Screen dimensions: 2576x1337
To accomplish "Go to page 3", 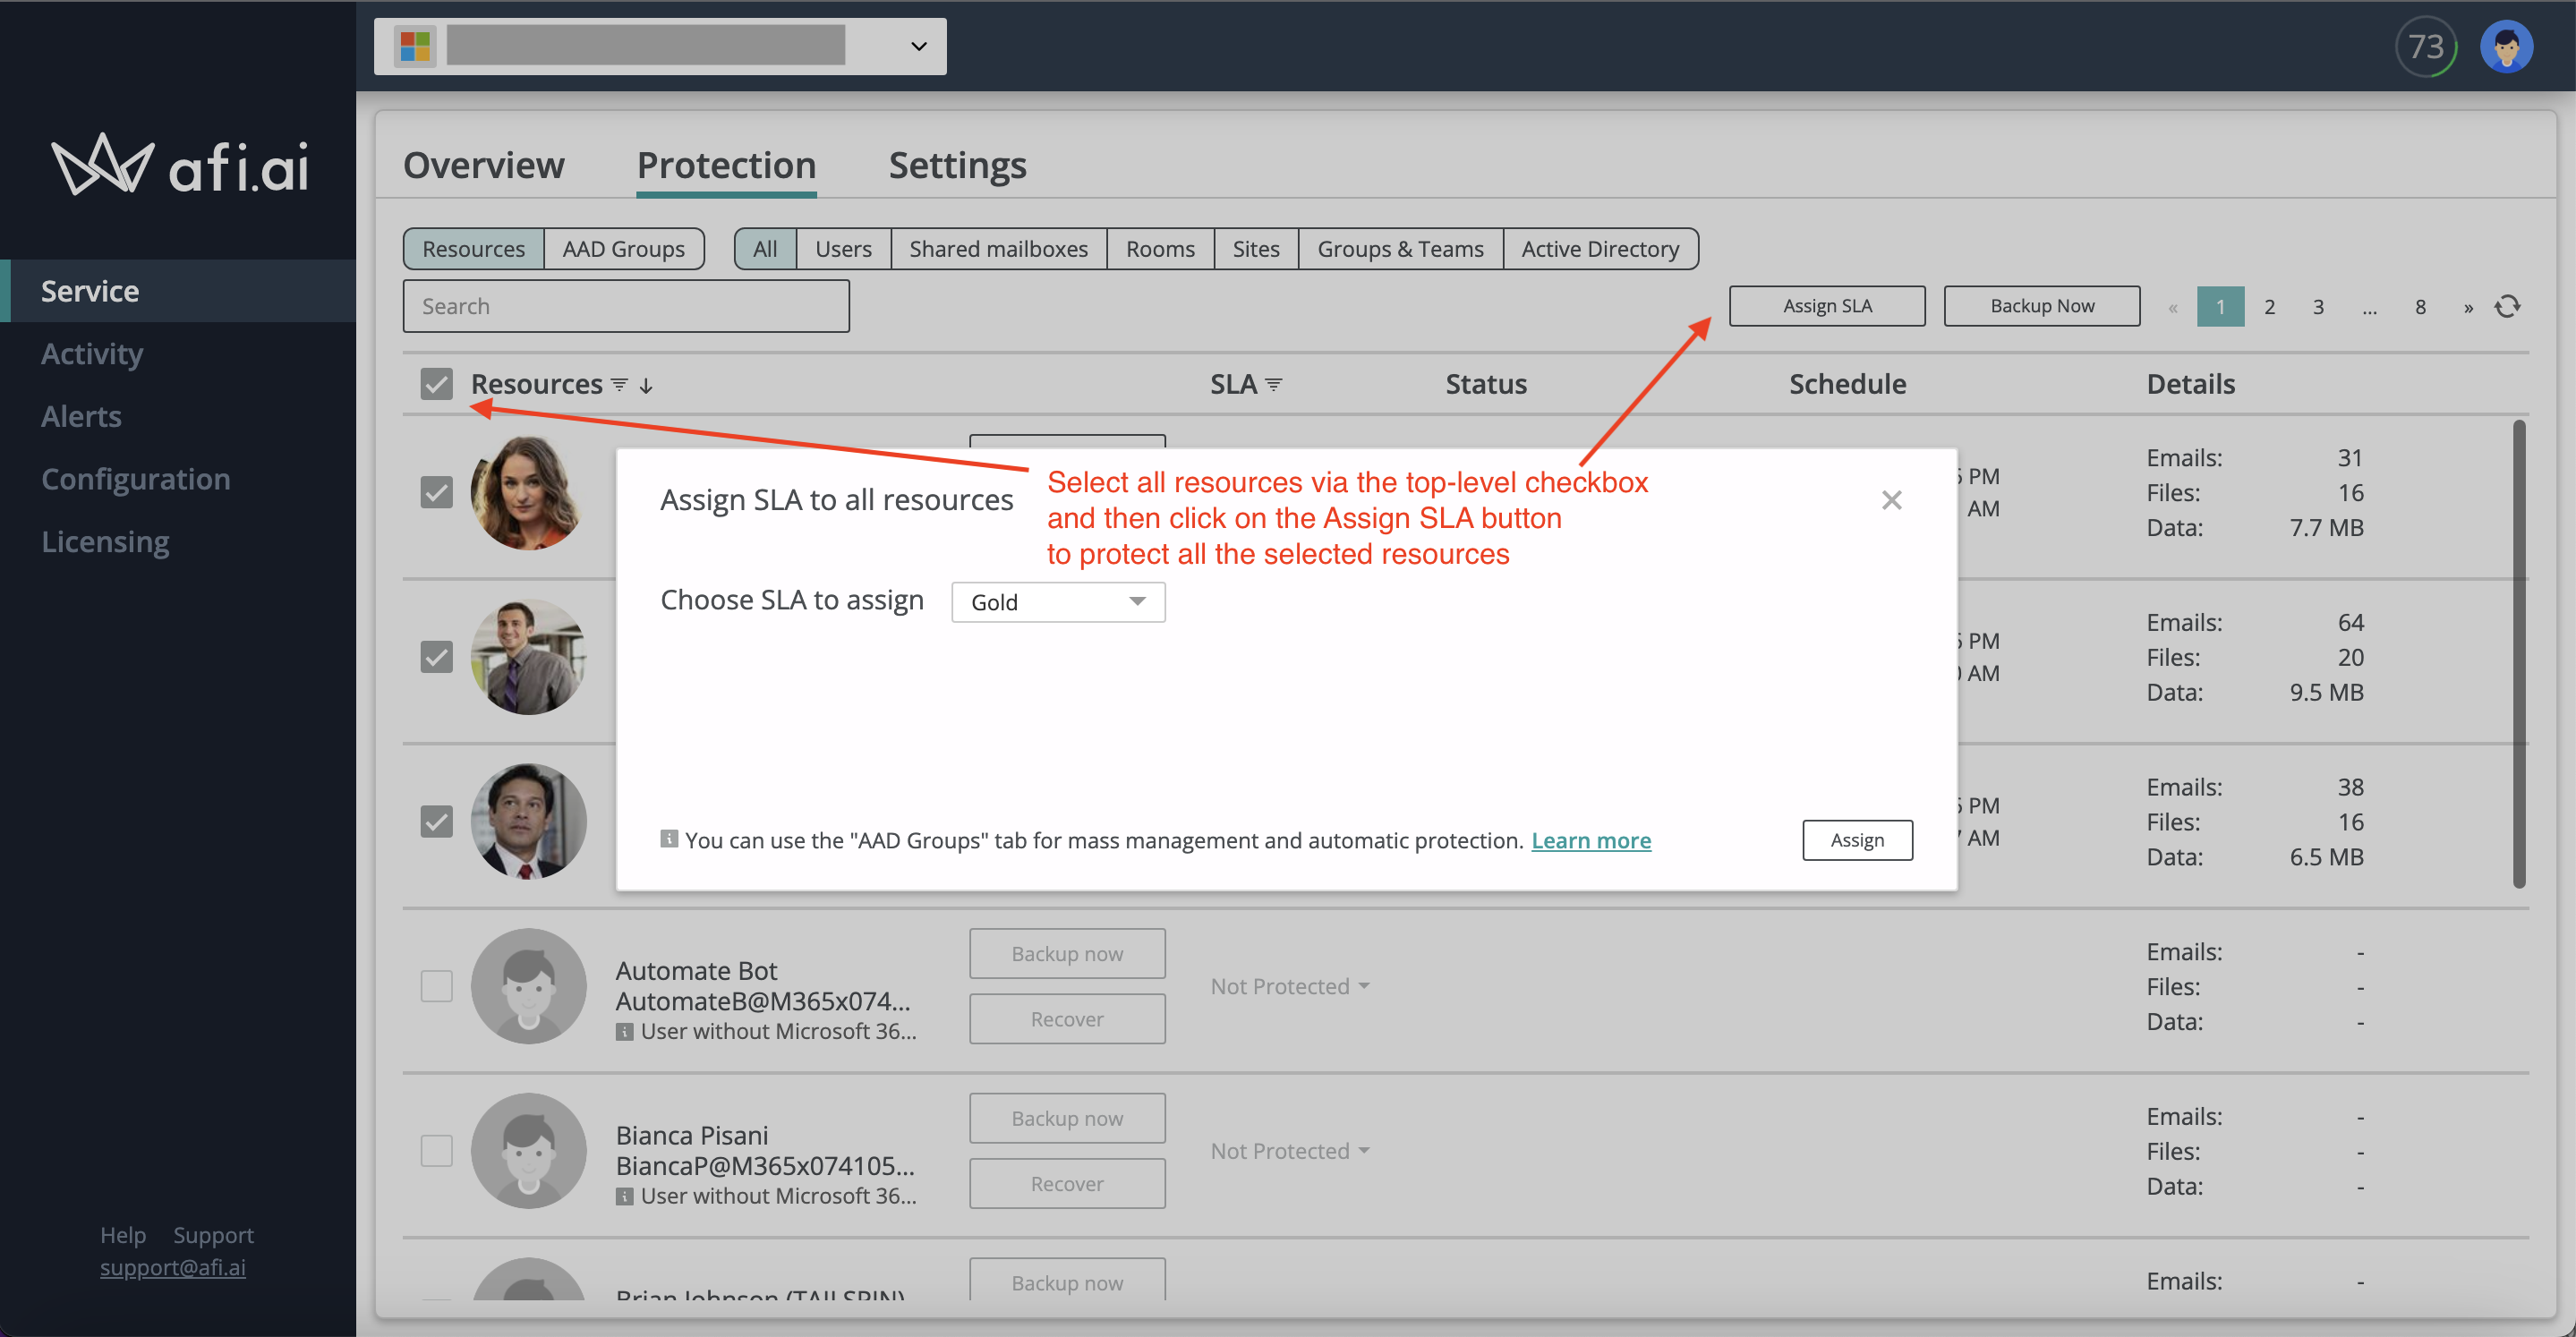I will [x=2318, y=307].
